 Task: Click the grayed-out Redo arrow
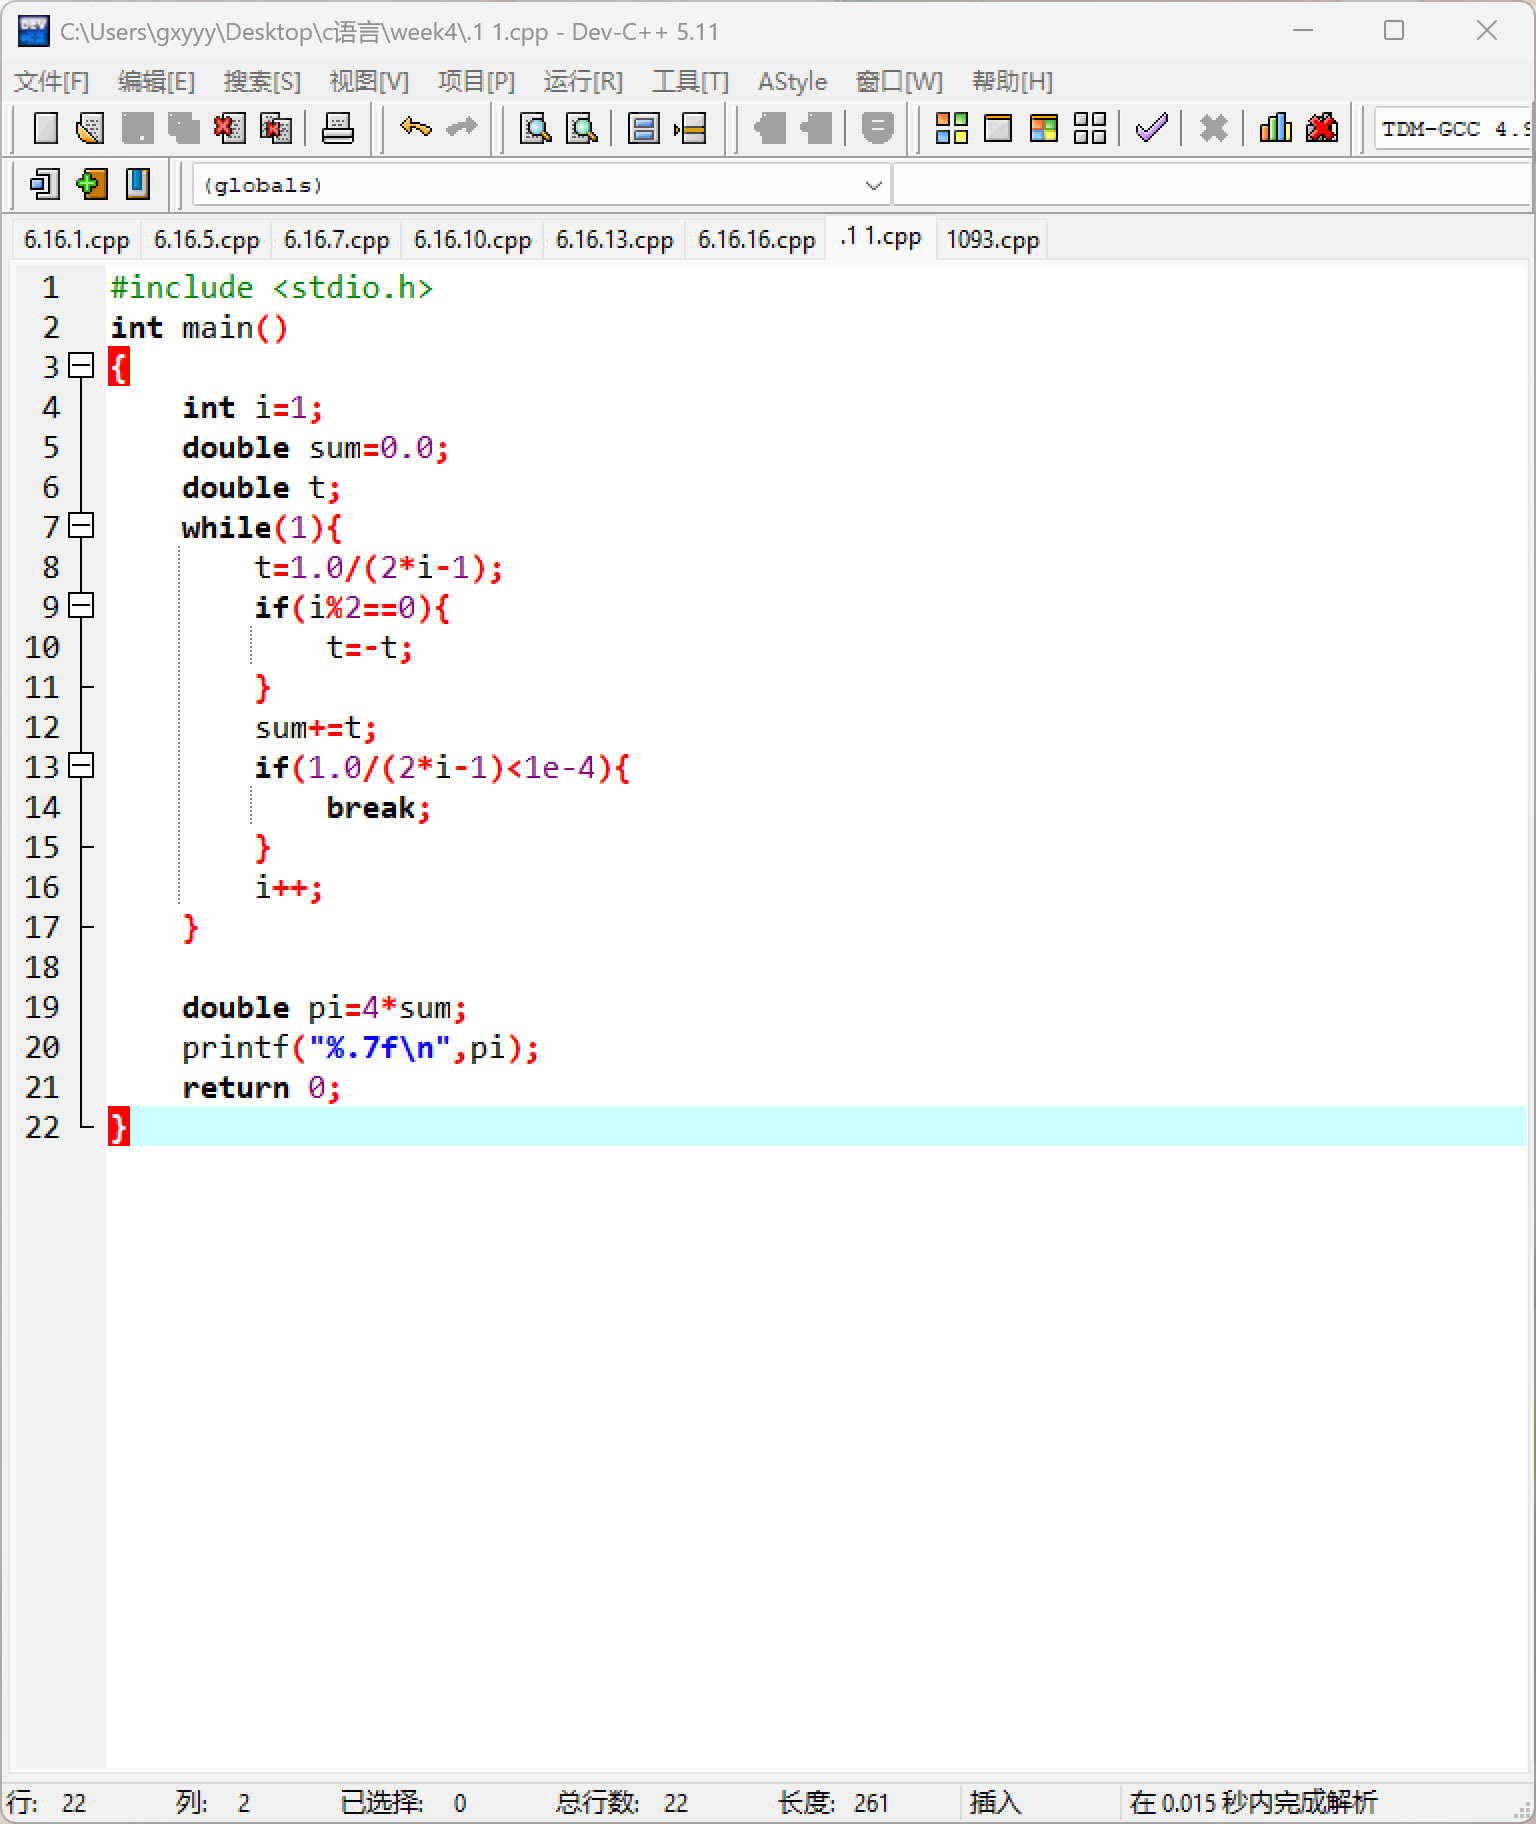click(461, 128)
